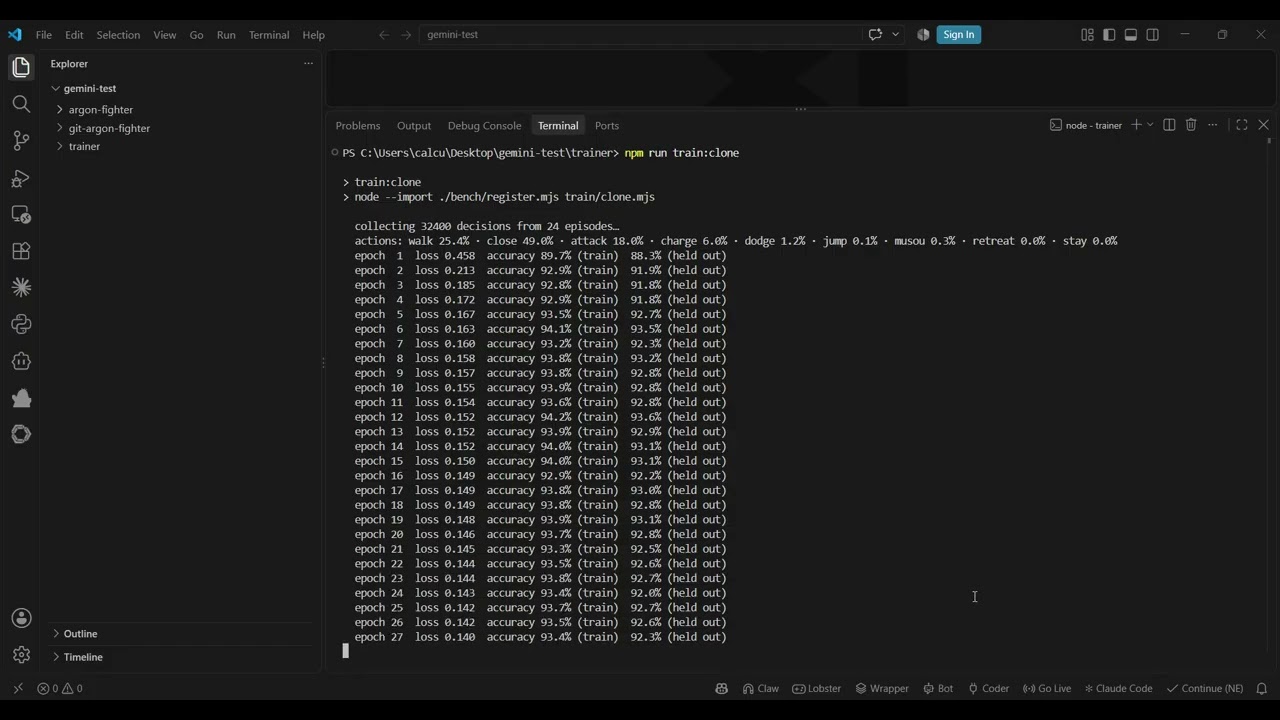This screenshot has width=1280, height=720.
Task: Open the Selection menu
Action: [118, 34]
